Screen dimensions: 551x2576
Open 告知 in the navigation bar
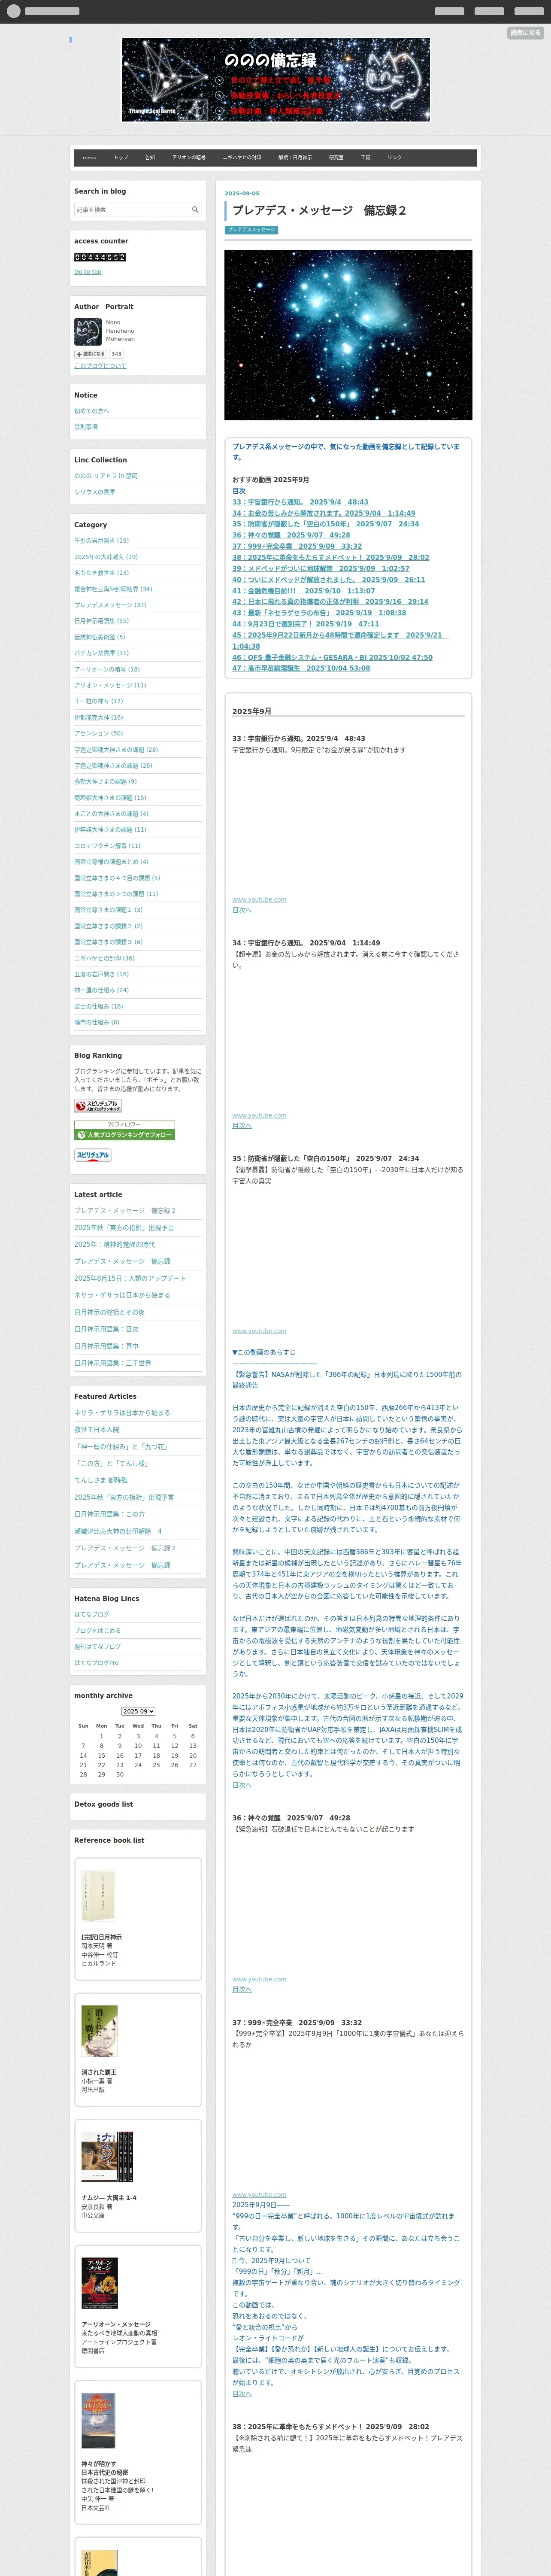click(x=150, y=157)
